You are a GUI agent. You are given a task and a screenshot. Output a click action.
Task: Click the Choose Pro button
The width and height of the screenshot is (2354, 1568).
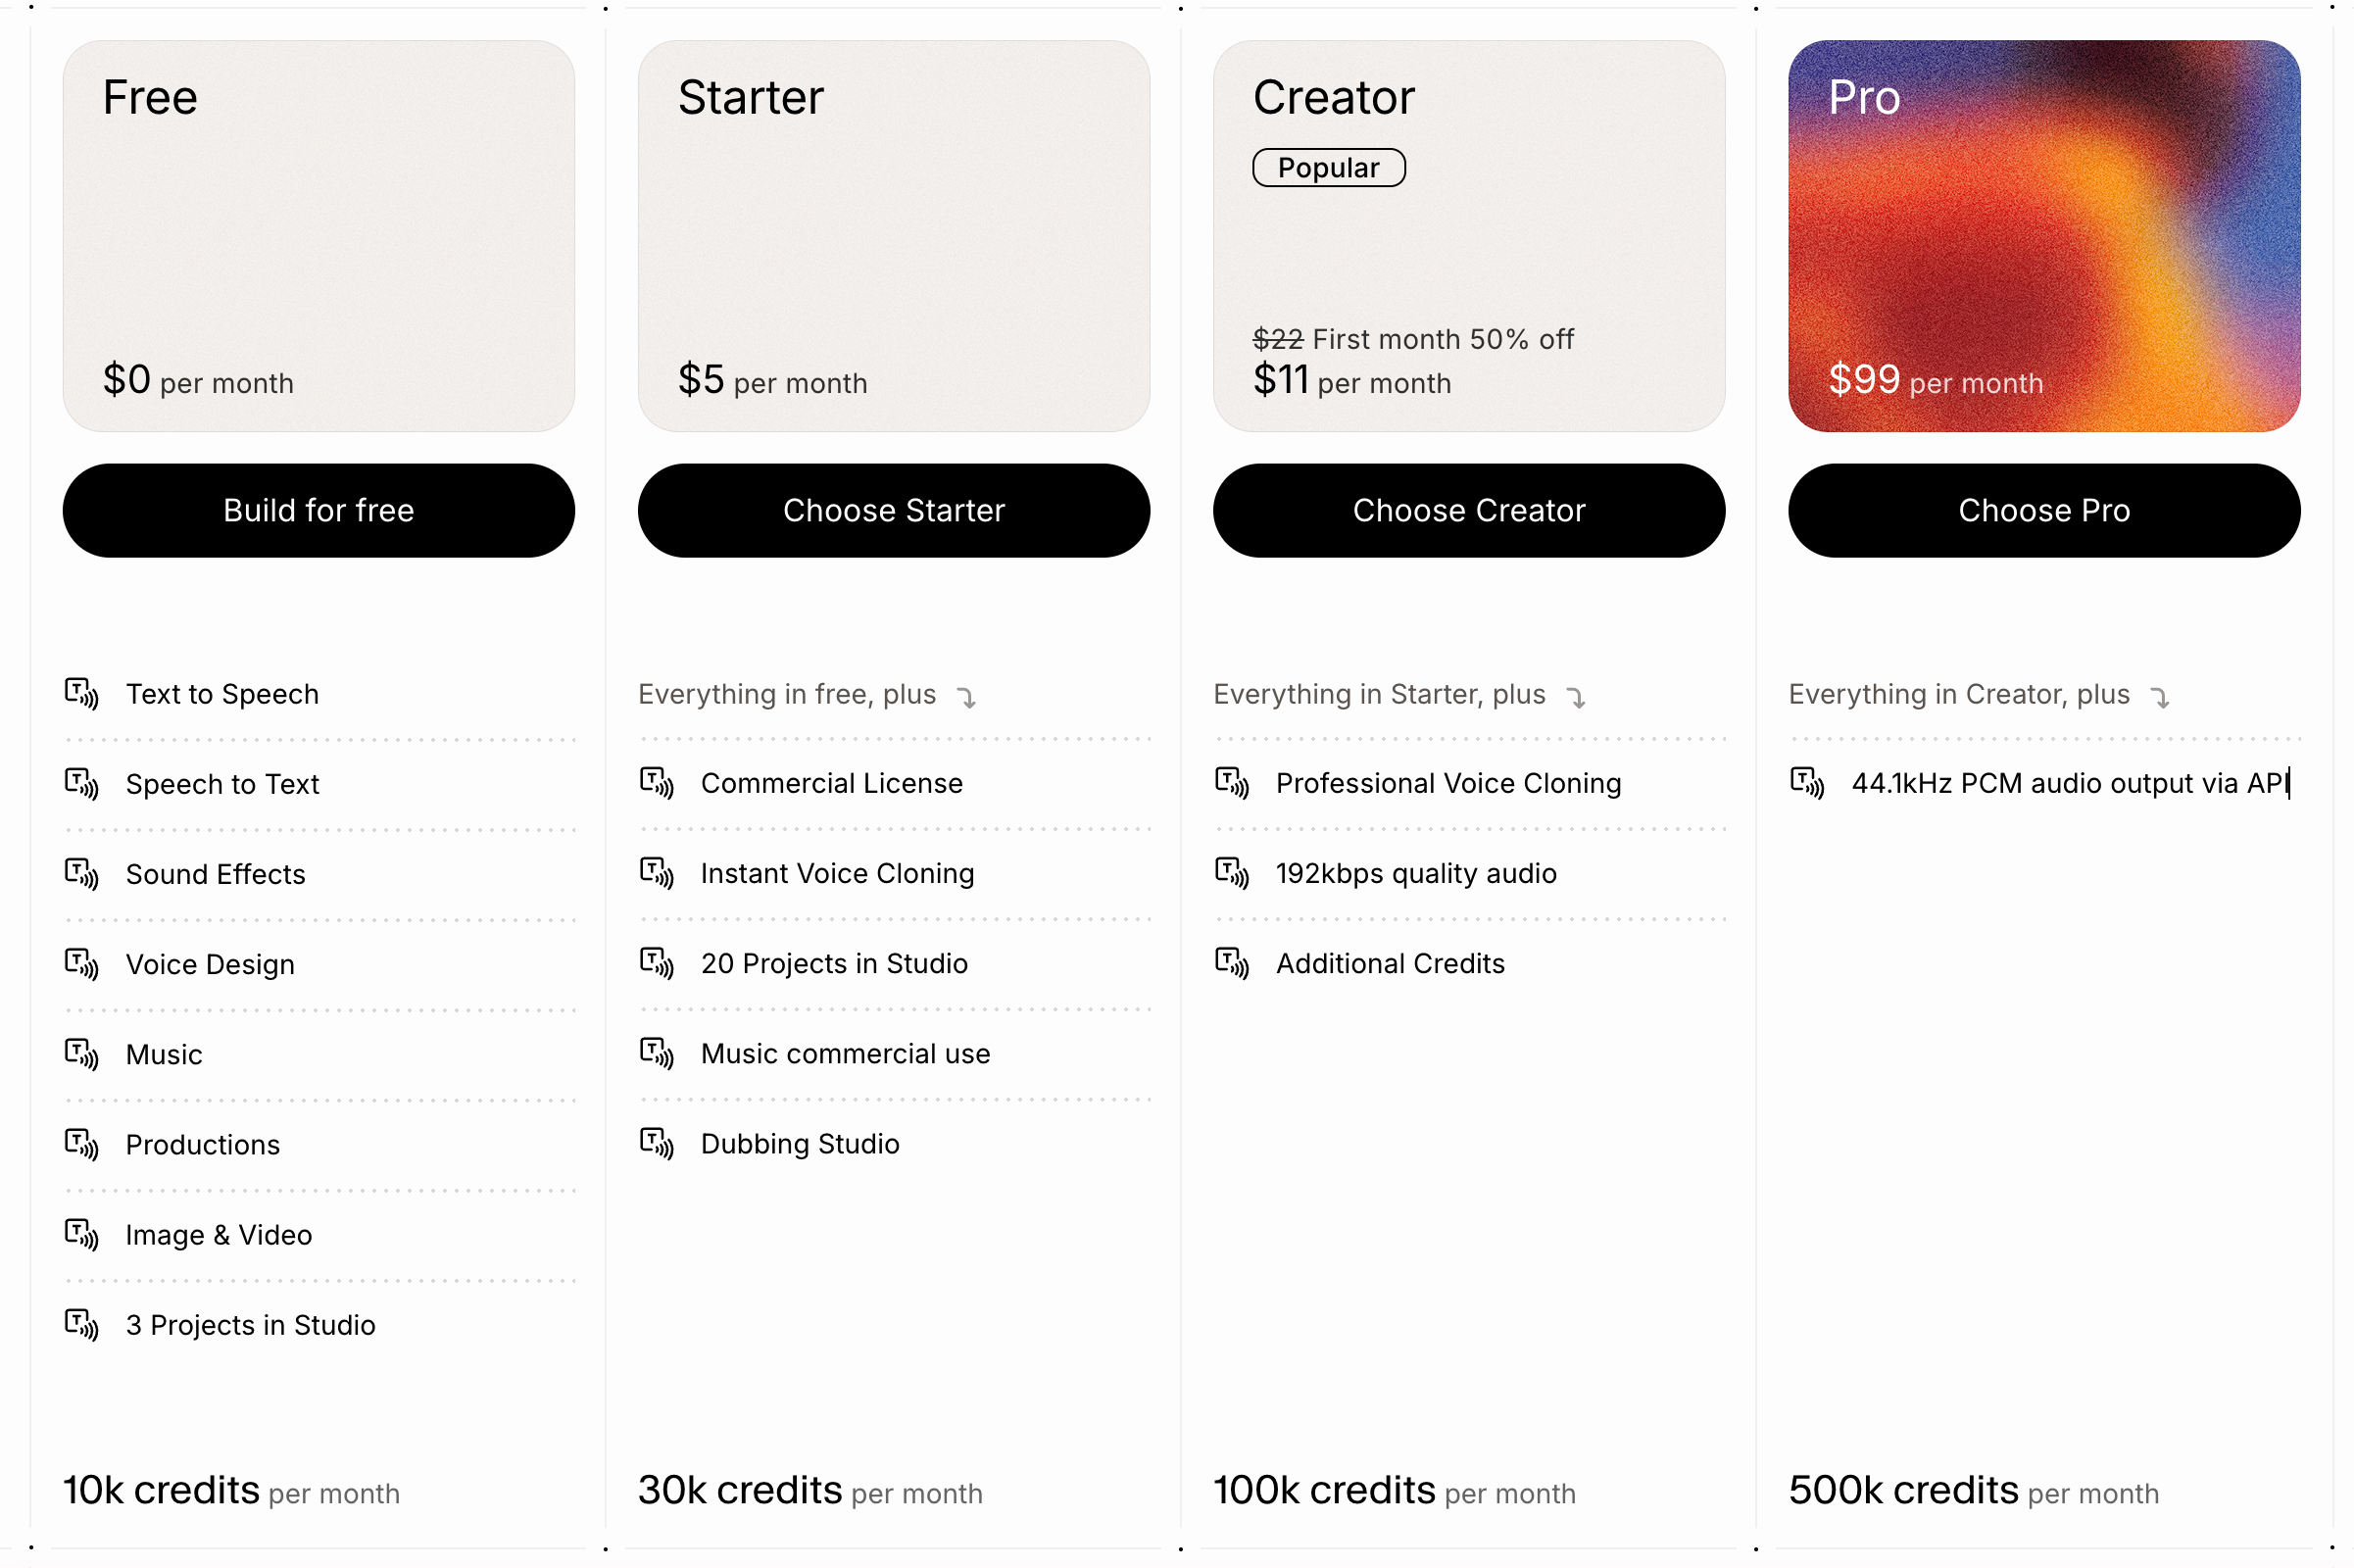point(2043,510)
